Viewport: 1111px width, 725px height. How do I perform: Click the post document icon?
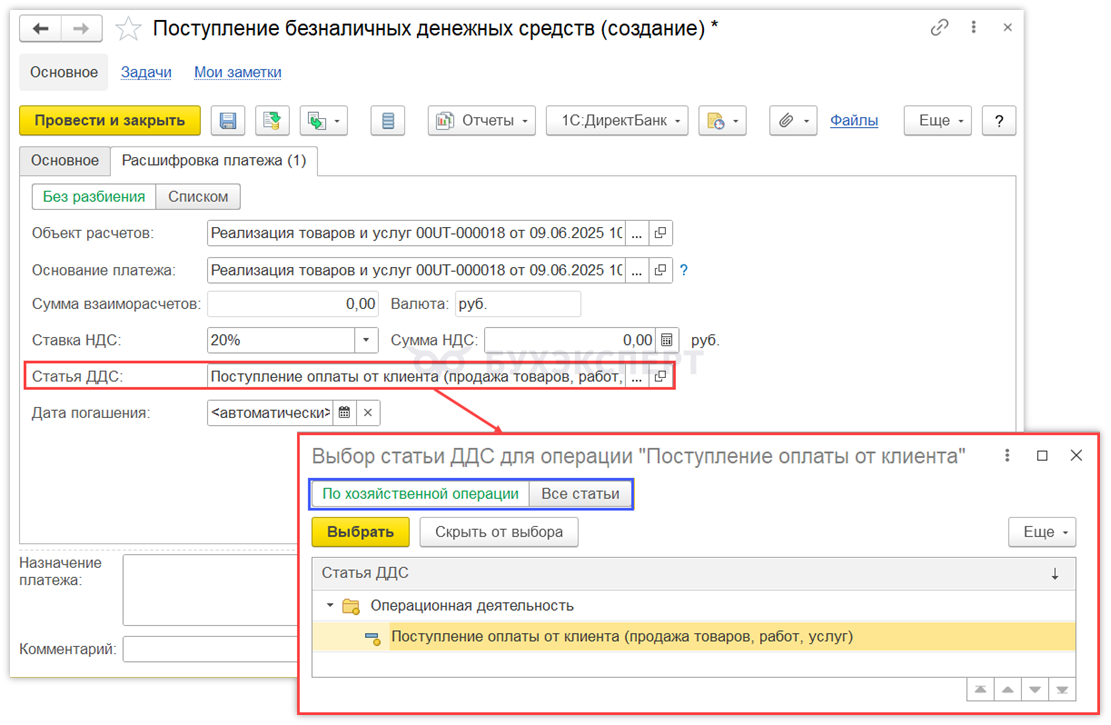[x=270, y=121]
